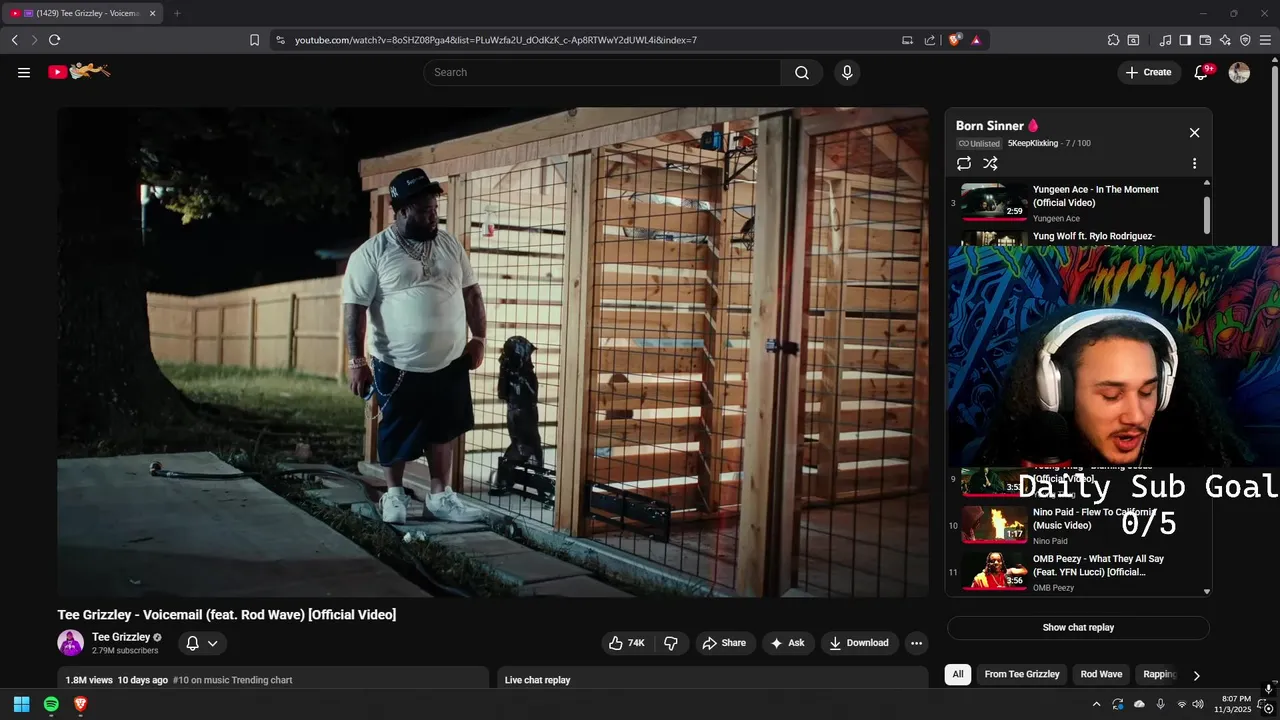Bookmark this page icon

[x=254, y=40]
